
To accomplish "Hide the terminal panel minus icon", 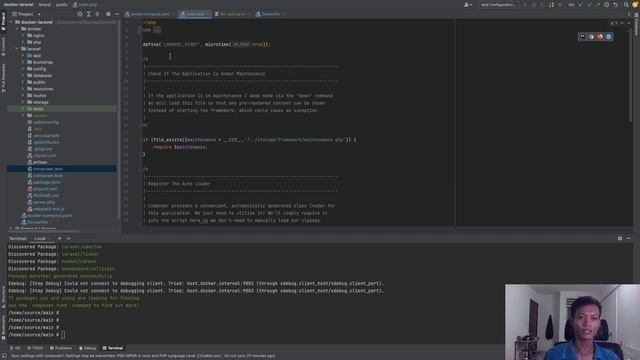I will click(x=629, y=238).
